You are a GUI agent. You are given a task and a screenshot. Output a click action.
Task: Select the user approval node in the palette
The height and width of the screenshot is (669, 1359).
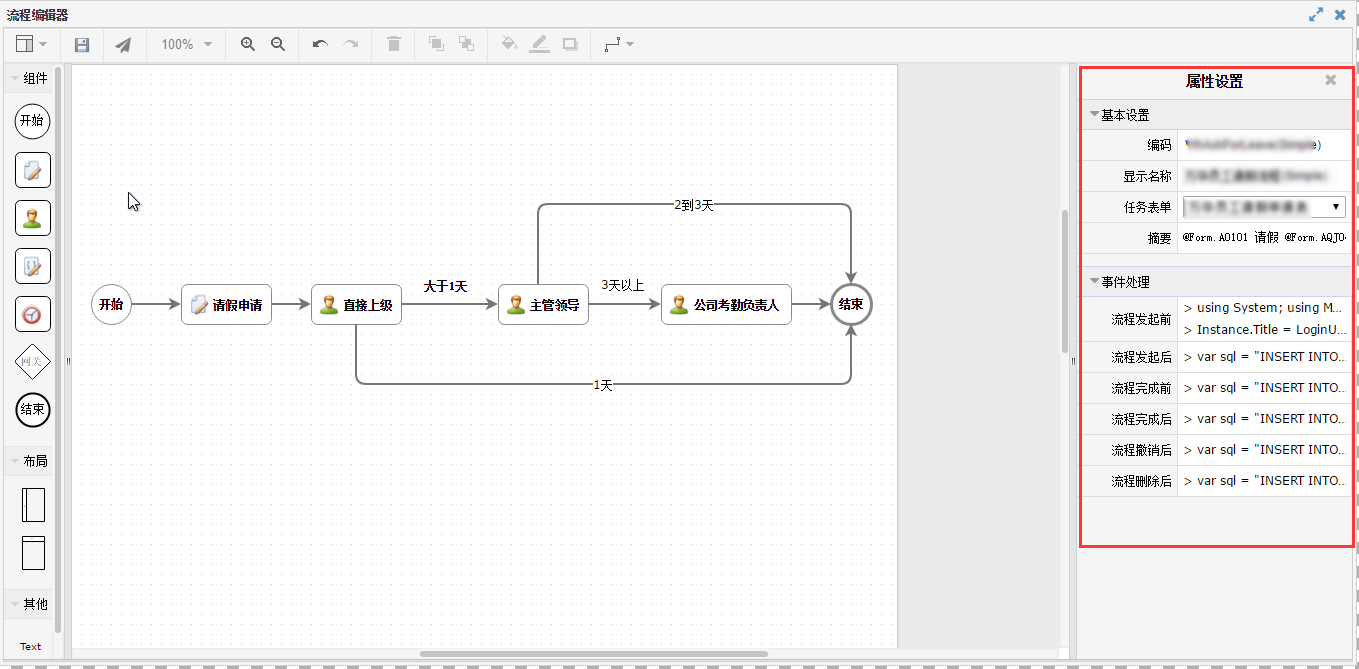(x=32, y=218)
